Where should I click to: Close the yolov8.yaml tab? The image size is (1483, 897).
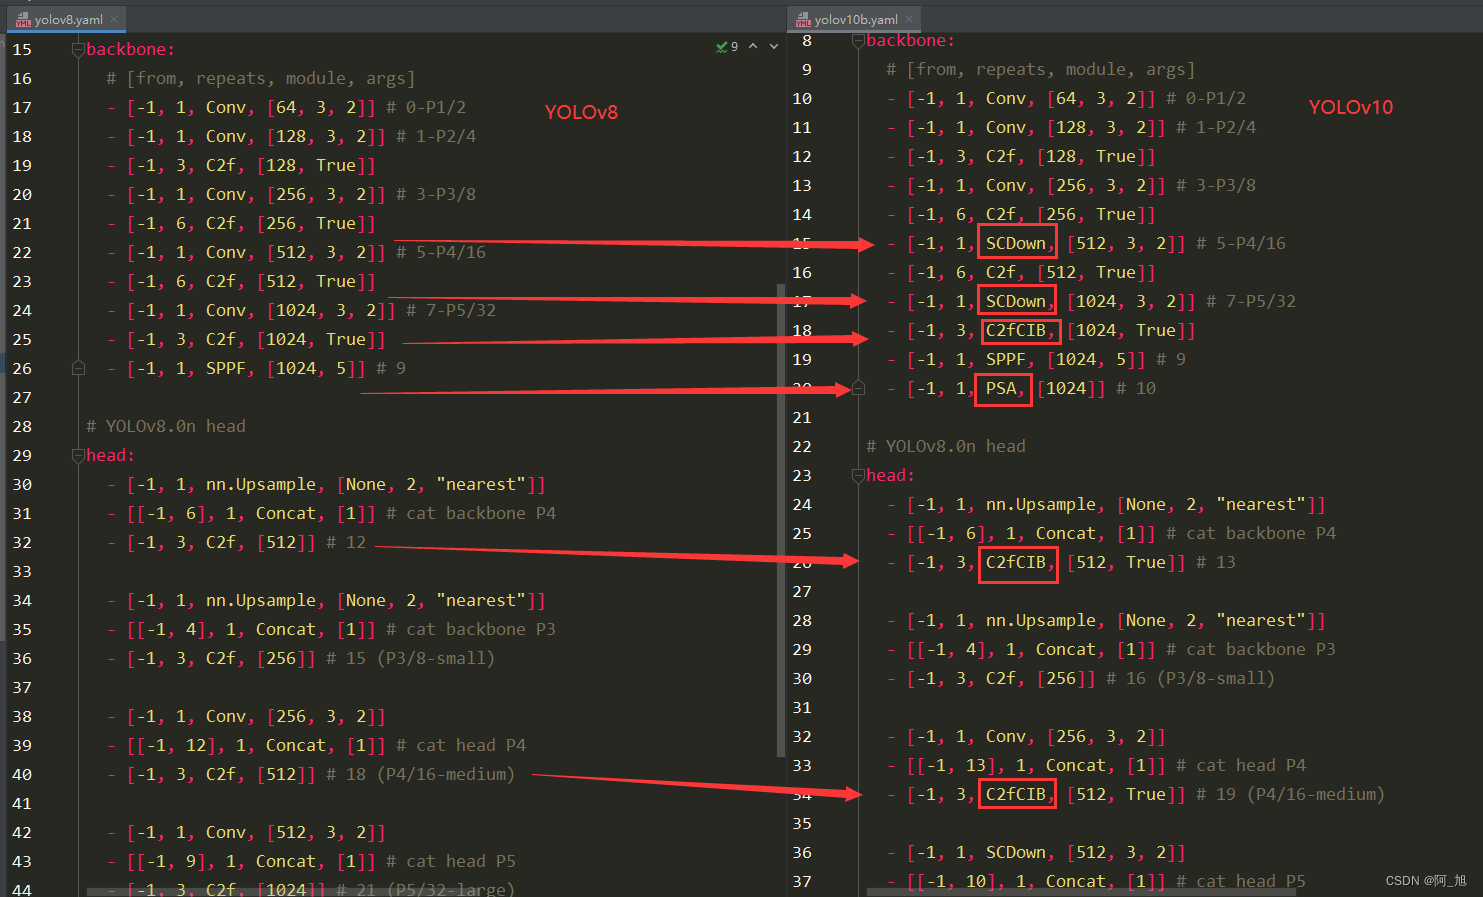pos(114,19)
